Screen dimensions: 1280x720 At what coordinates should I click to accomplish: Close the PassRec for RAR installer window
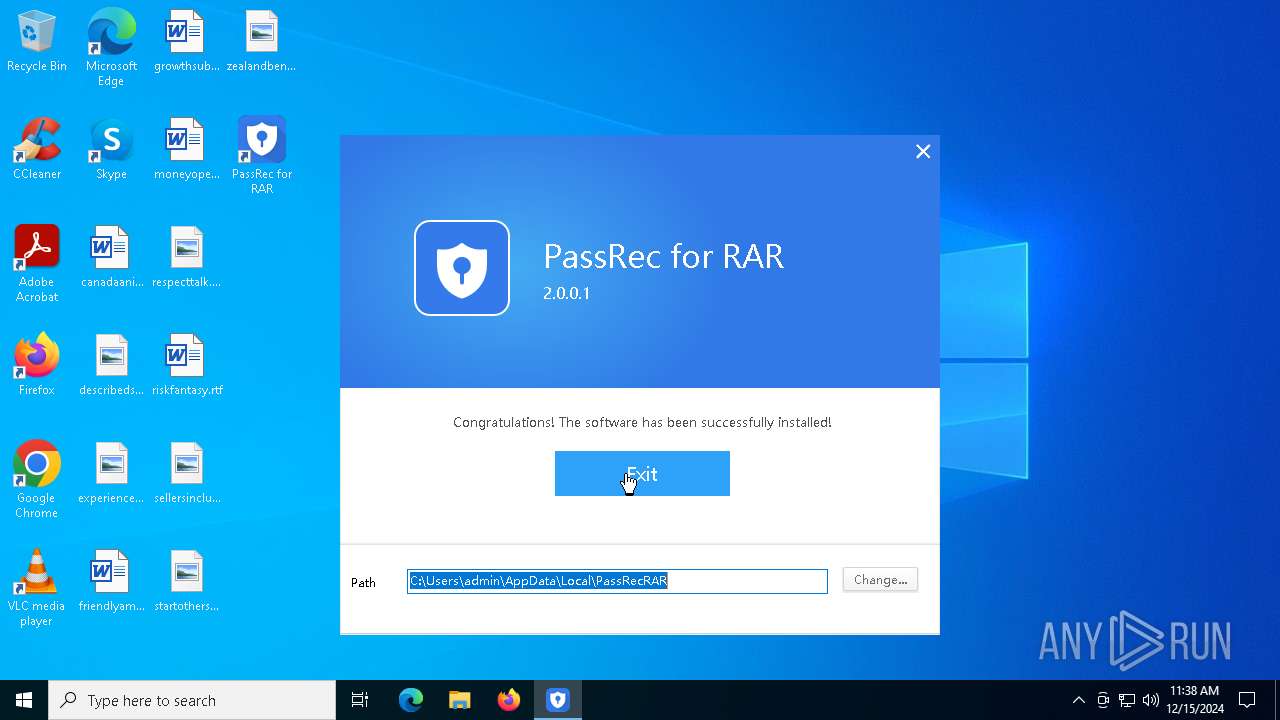(x=923, y=151)
